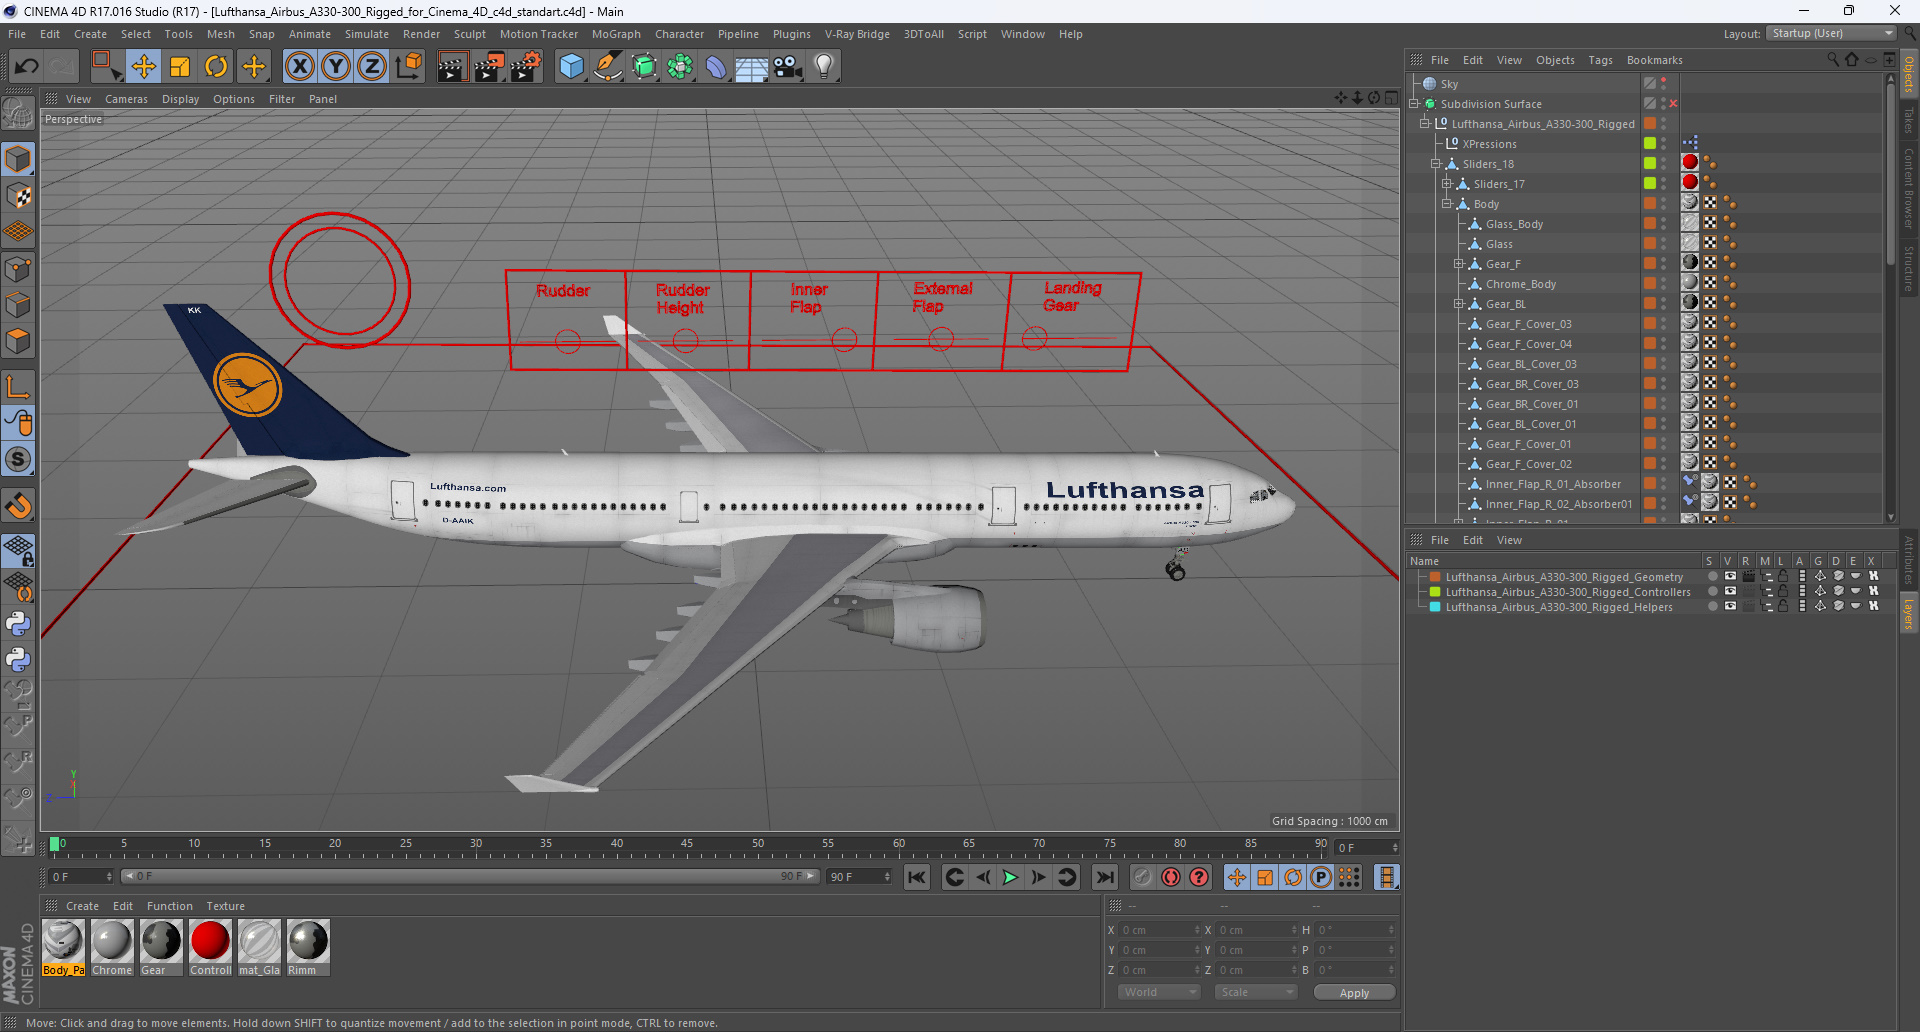The height and width of the screenshot is (1032, 1920).
Task: Select the Scale tool in top toolbar
Action: coord(180,67)
